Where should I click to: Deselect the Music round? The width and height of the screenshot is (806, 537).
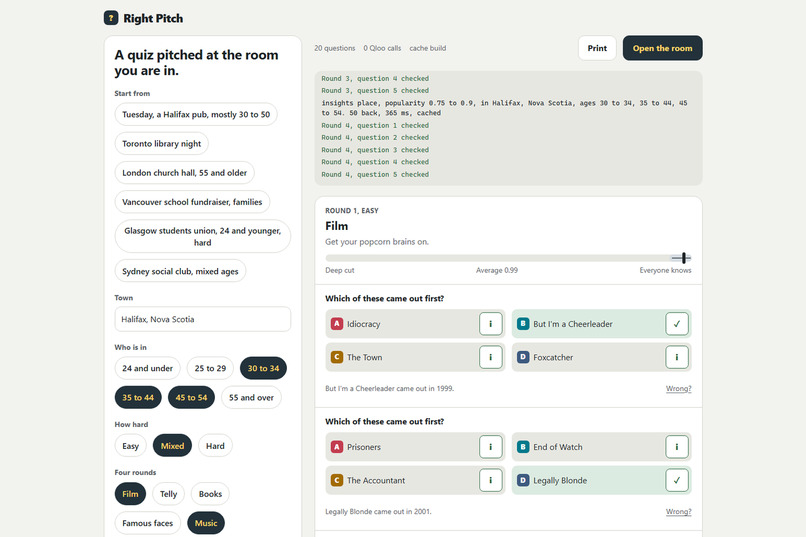pos(206,523)
